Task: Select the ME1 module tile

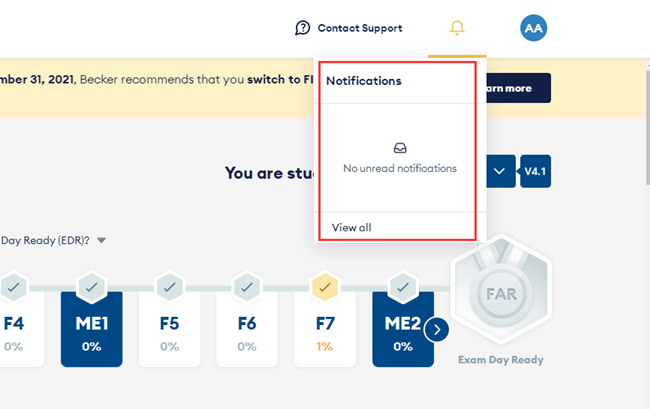Action: click(91, 330)
